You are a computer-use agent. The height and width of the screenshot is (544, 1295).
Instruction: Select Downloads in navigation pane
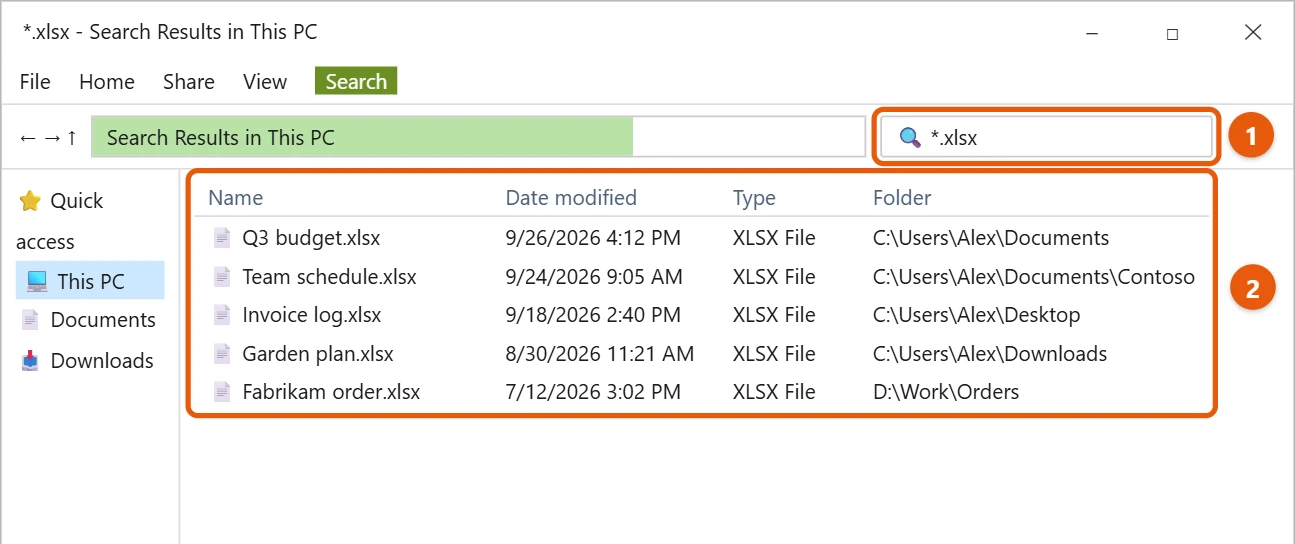pyautogui.click(x=90, y=360)
